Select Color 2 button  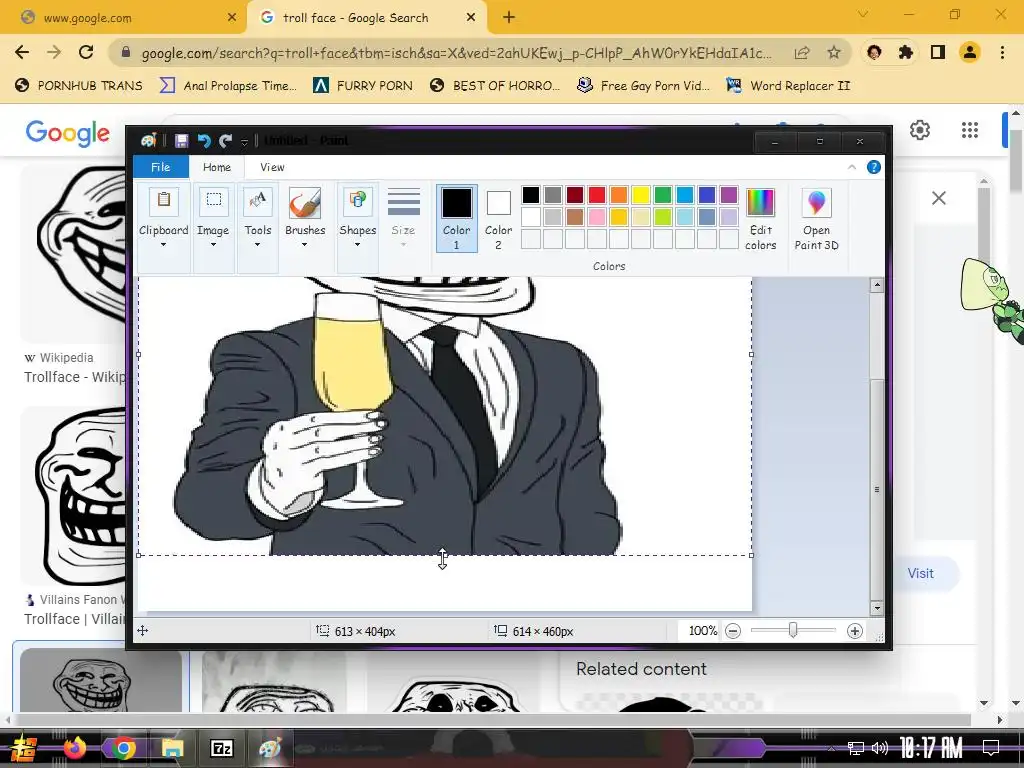pos(498,218)
